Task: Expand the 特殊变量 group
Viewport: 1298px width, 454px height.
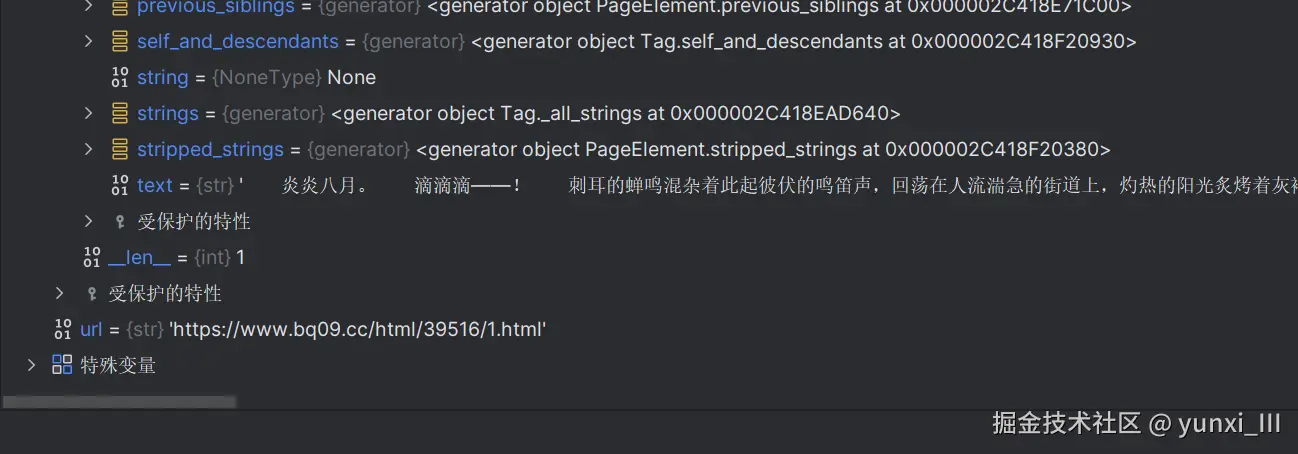Action: (x=32, y=365)
